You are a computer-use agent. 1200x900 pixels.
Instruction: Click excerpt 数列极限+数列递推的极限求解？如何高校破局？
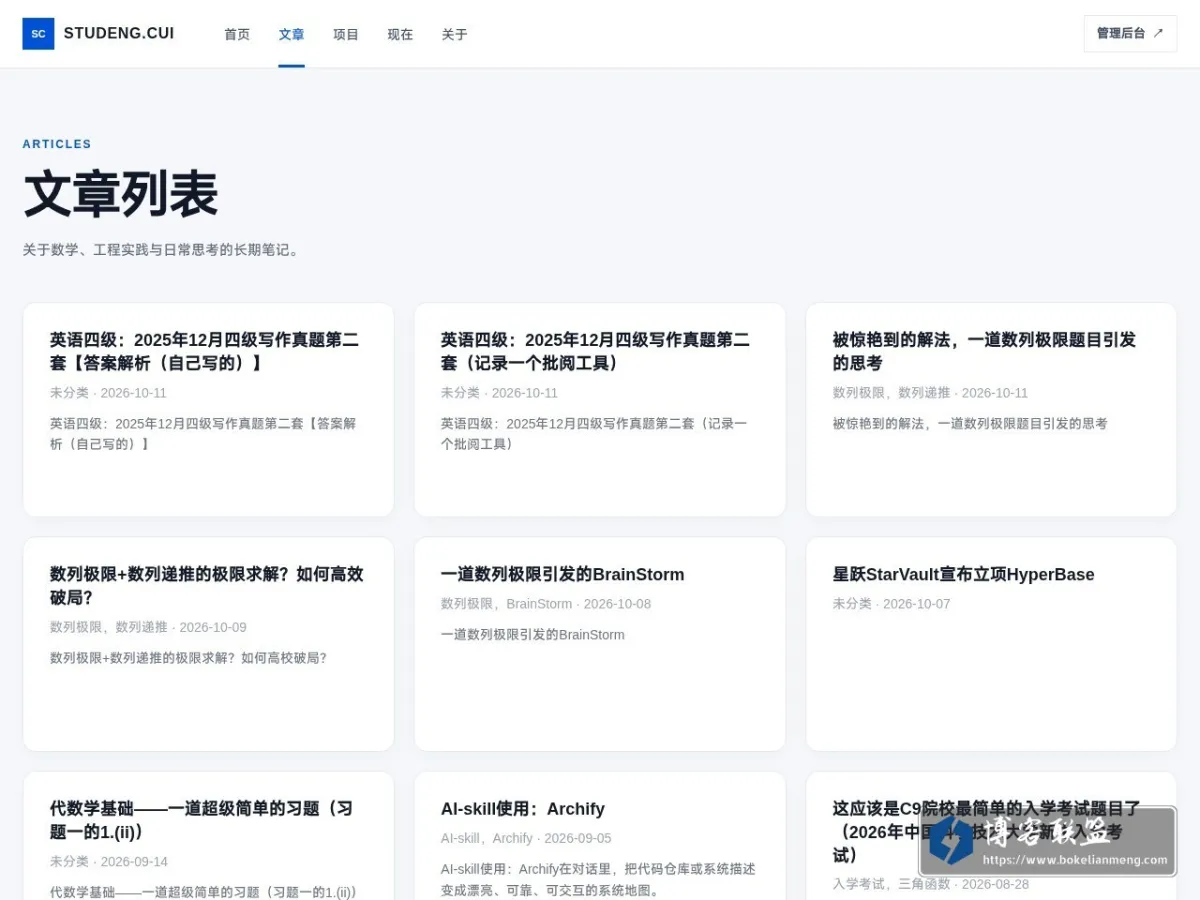pos(188,658)
